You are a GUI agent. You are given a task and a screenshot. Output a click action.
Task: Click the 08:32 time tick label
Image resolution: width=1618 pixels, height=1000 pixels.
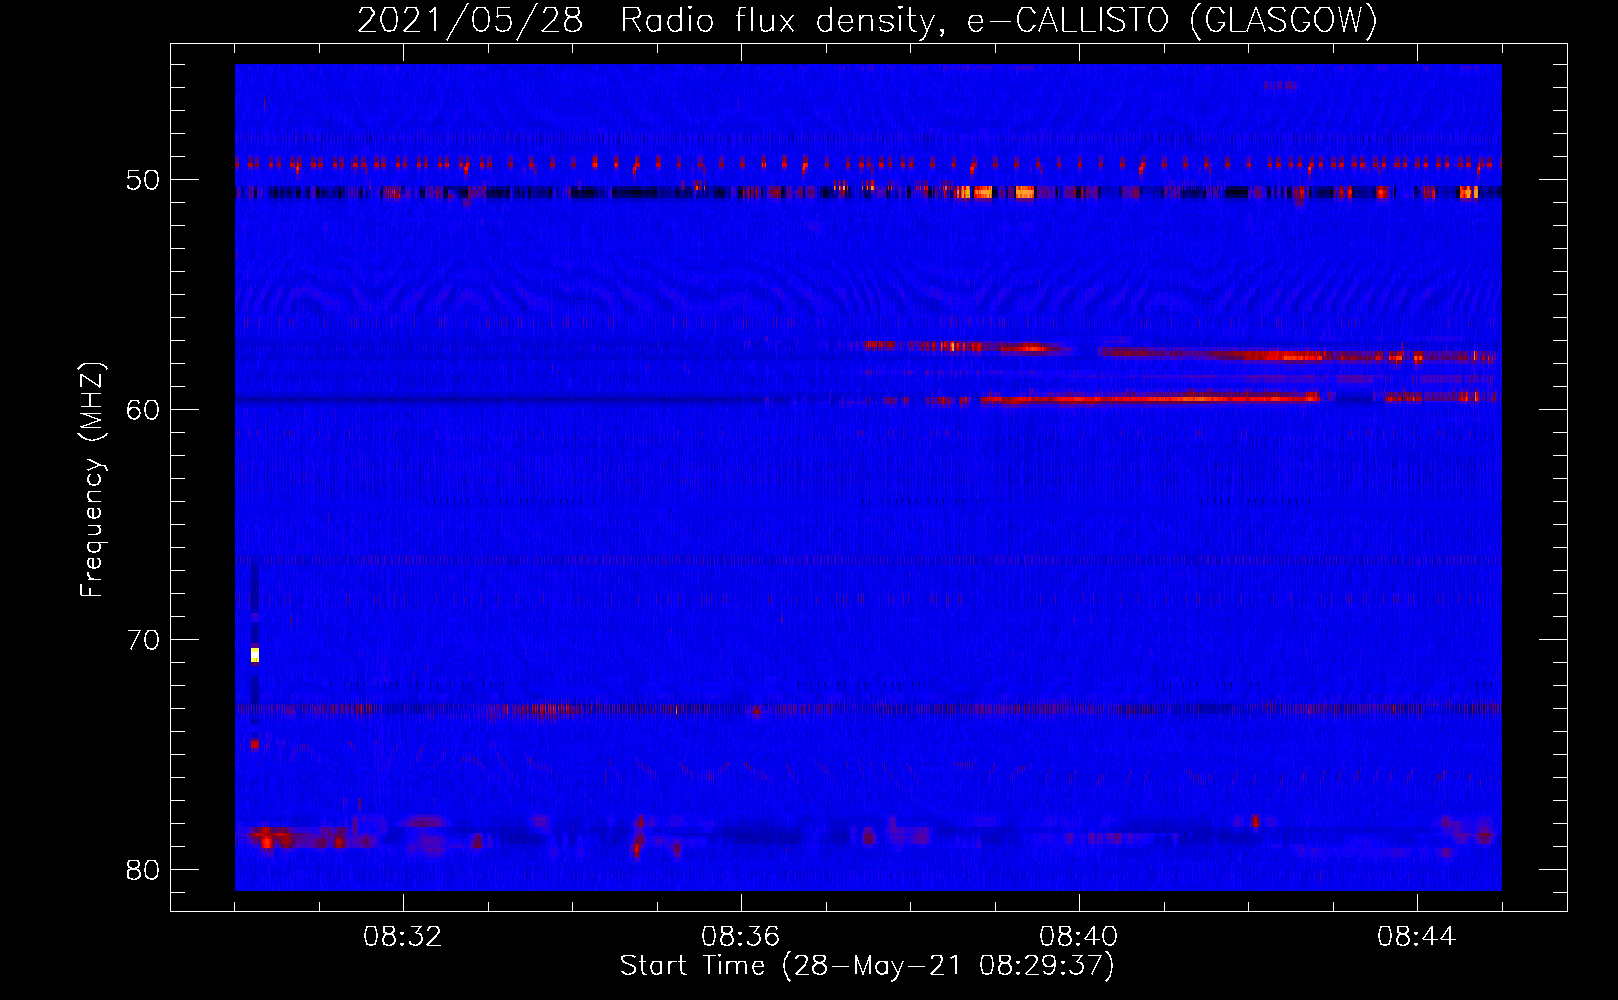click(403, 937)
